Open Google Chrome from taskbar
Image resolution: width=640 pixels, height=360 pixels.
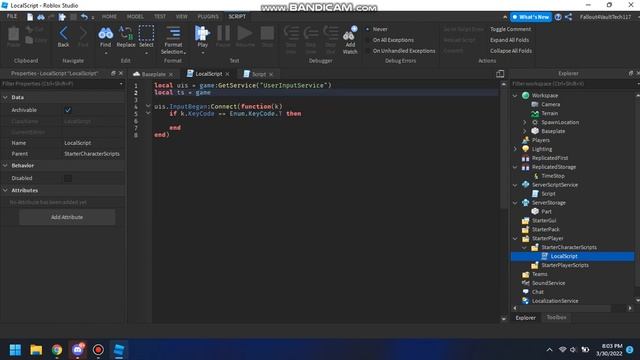coord(57,350)
